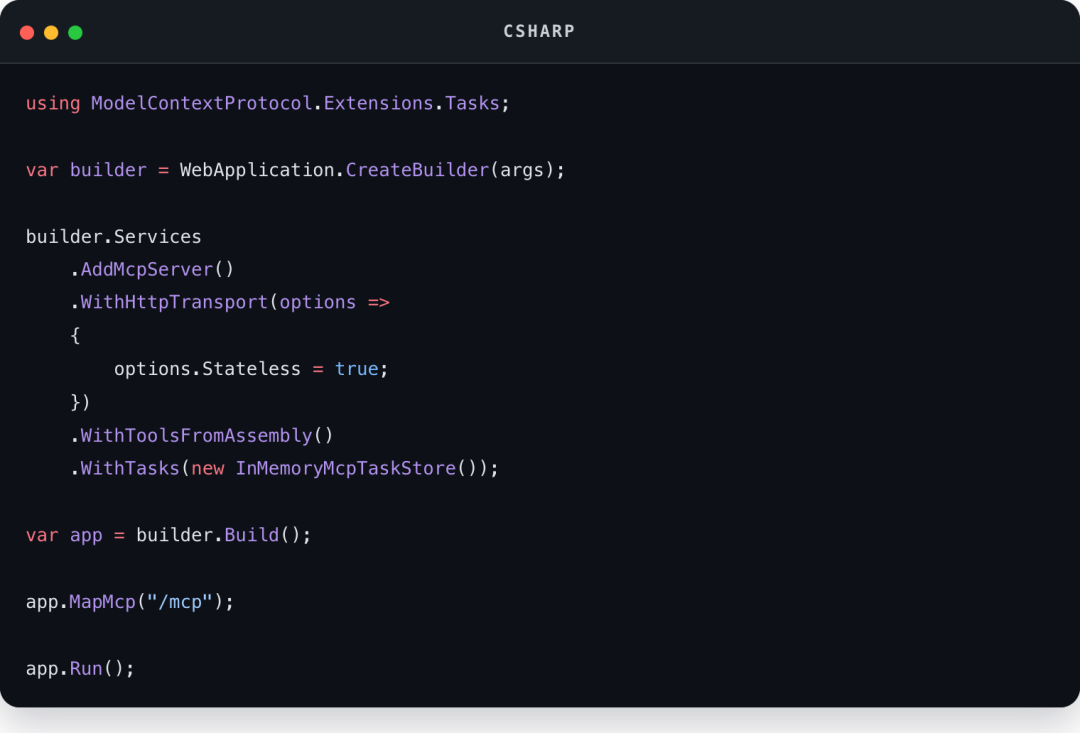Click the 'AddMcpServer' method call
Screen dimensions: 1080x733
147,269
